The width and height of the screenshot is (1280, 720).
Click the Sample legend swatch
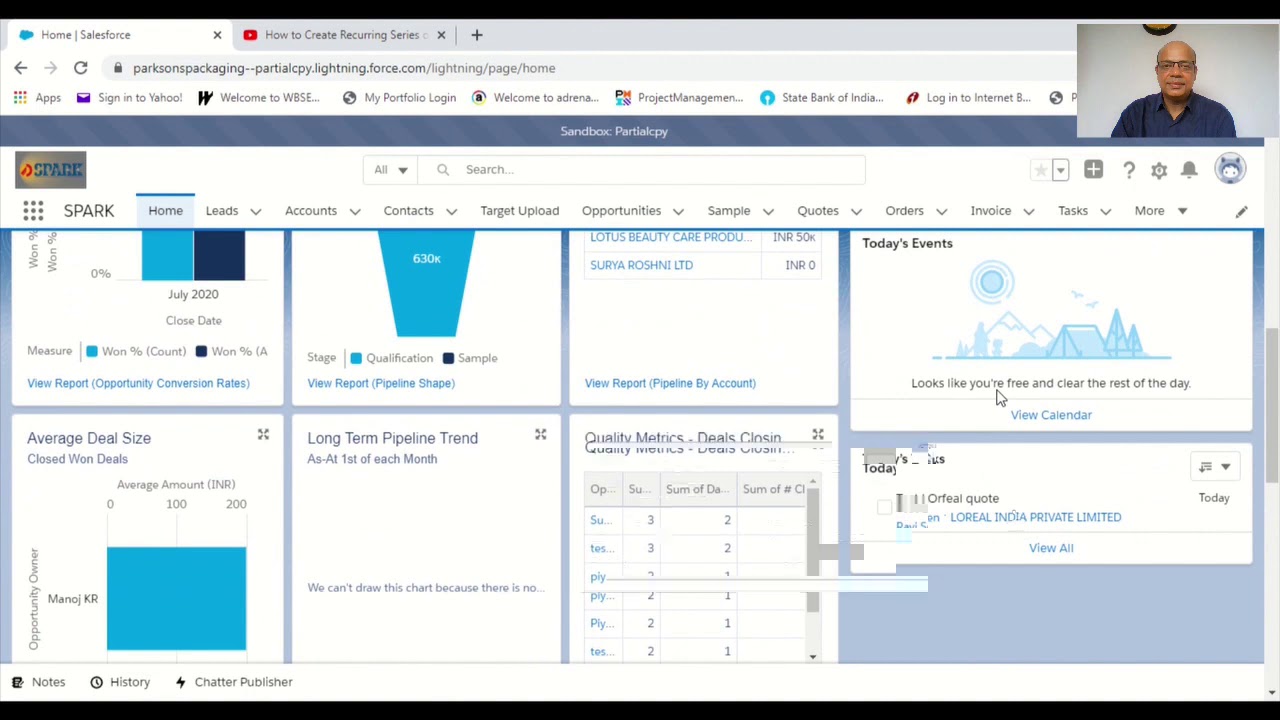pyautogui.click(x=448, y=358)
